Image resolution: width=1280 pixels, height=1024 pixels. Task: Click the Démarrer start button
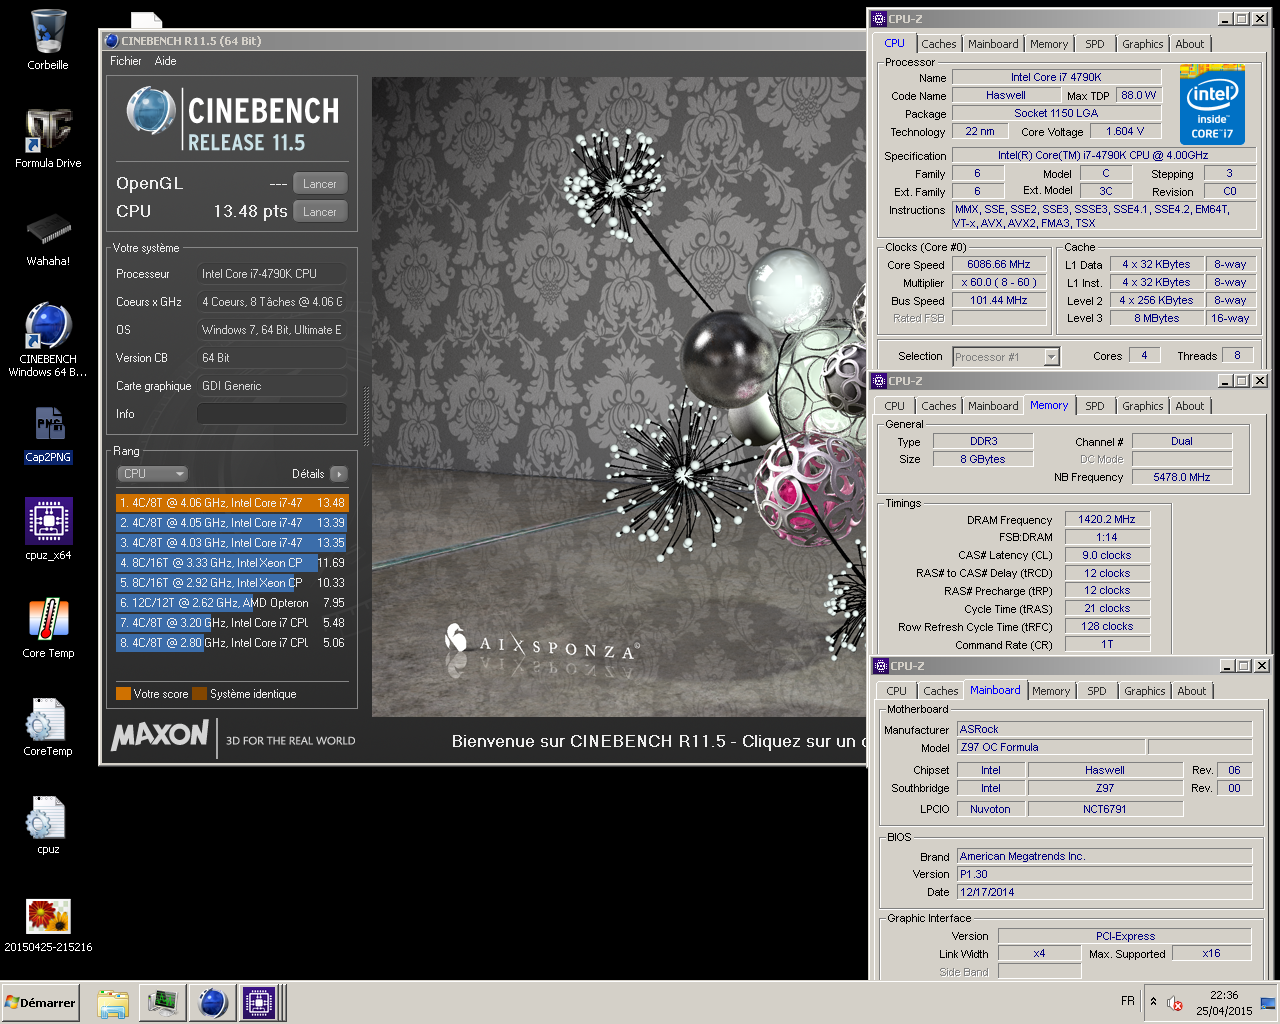40,1002
